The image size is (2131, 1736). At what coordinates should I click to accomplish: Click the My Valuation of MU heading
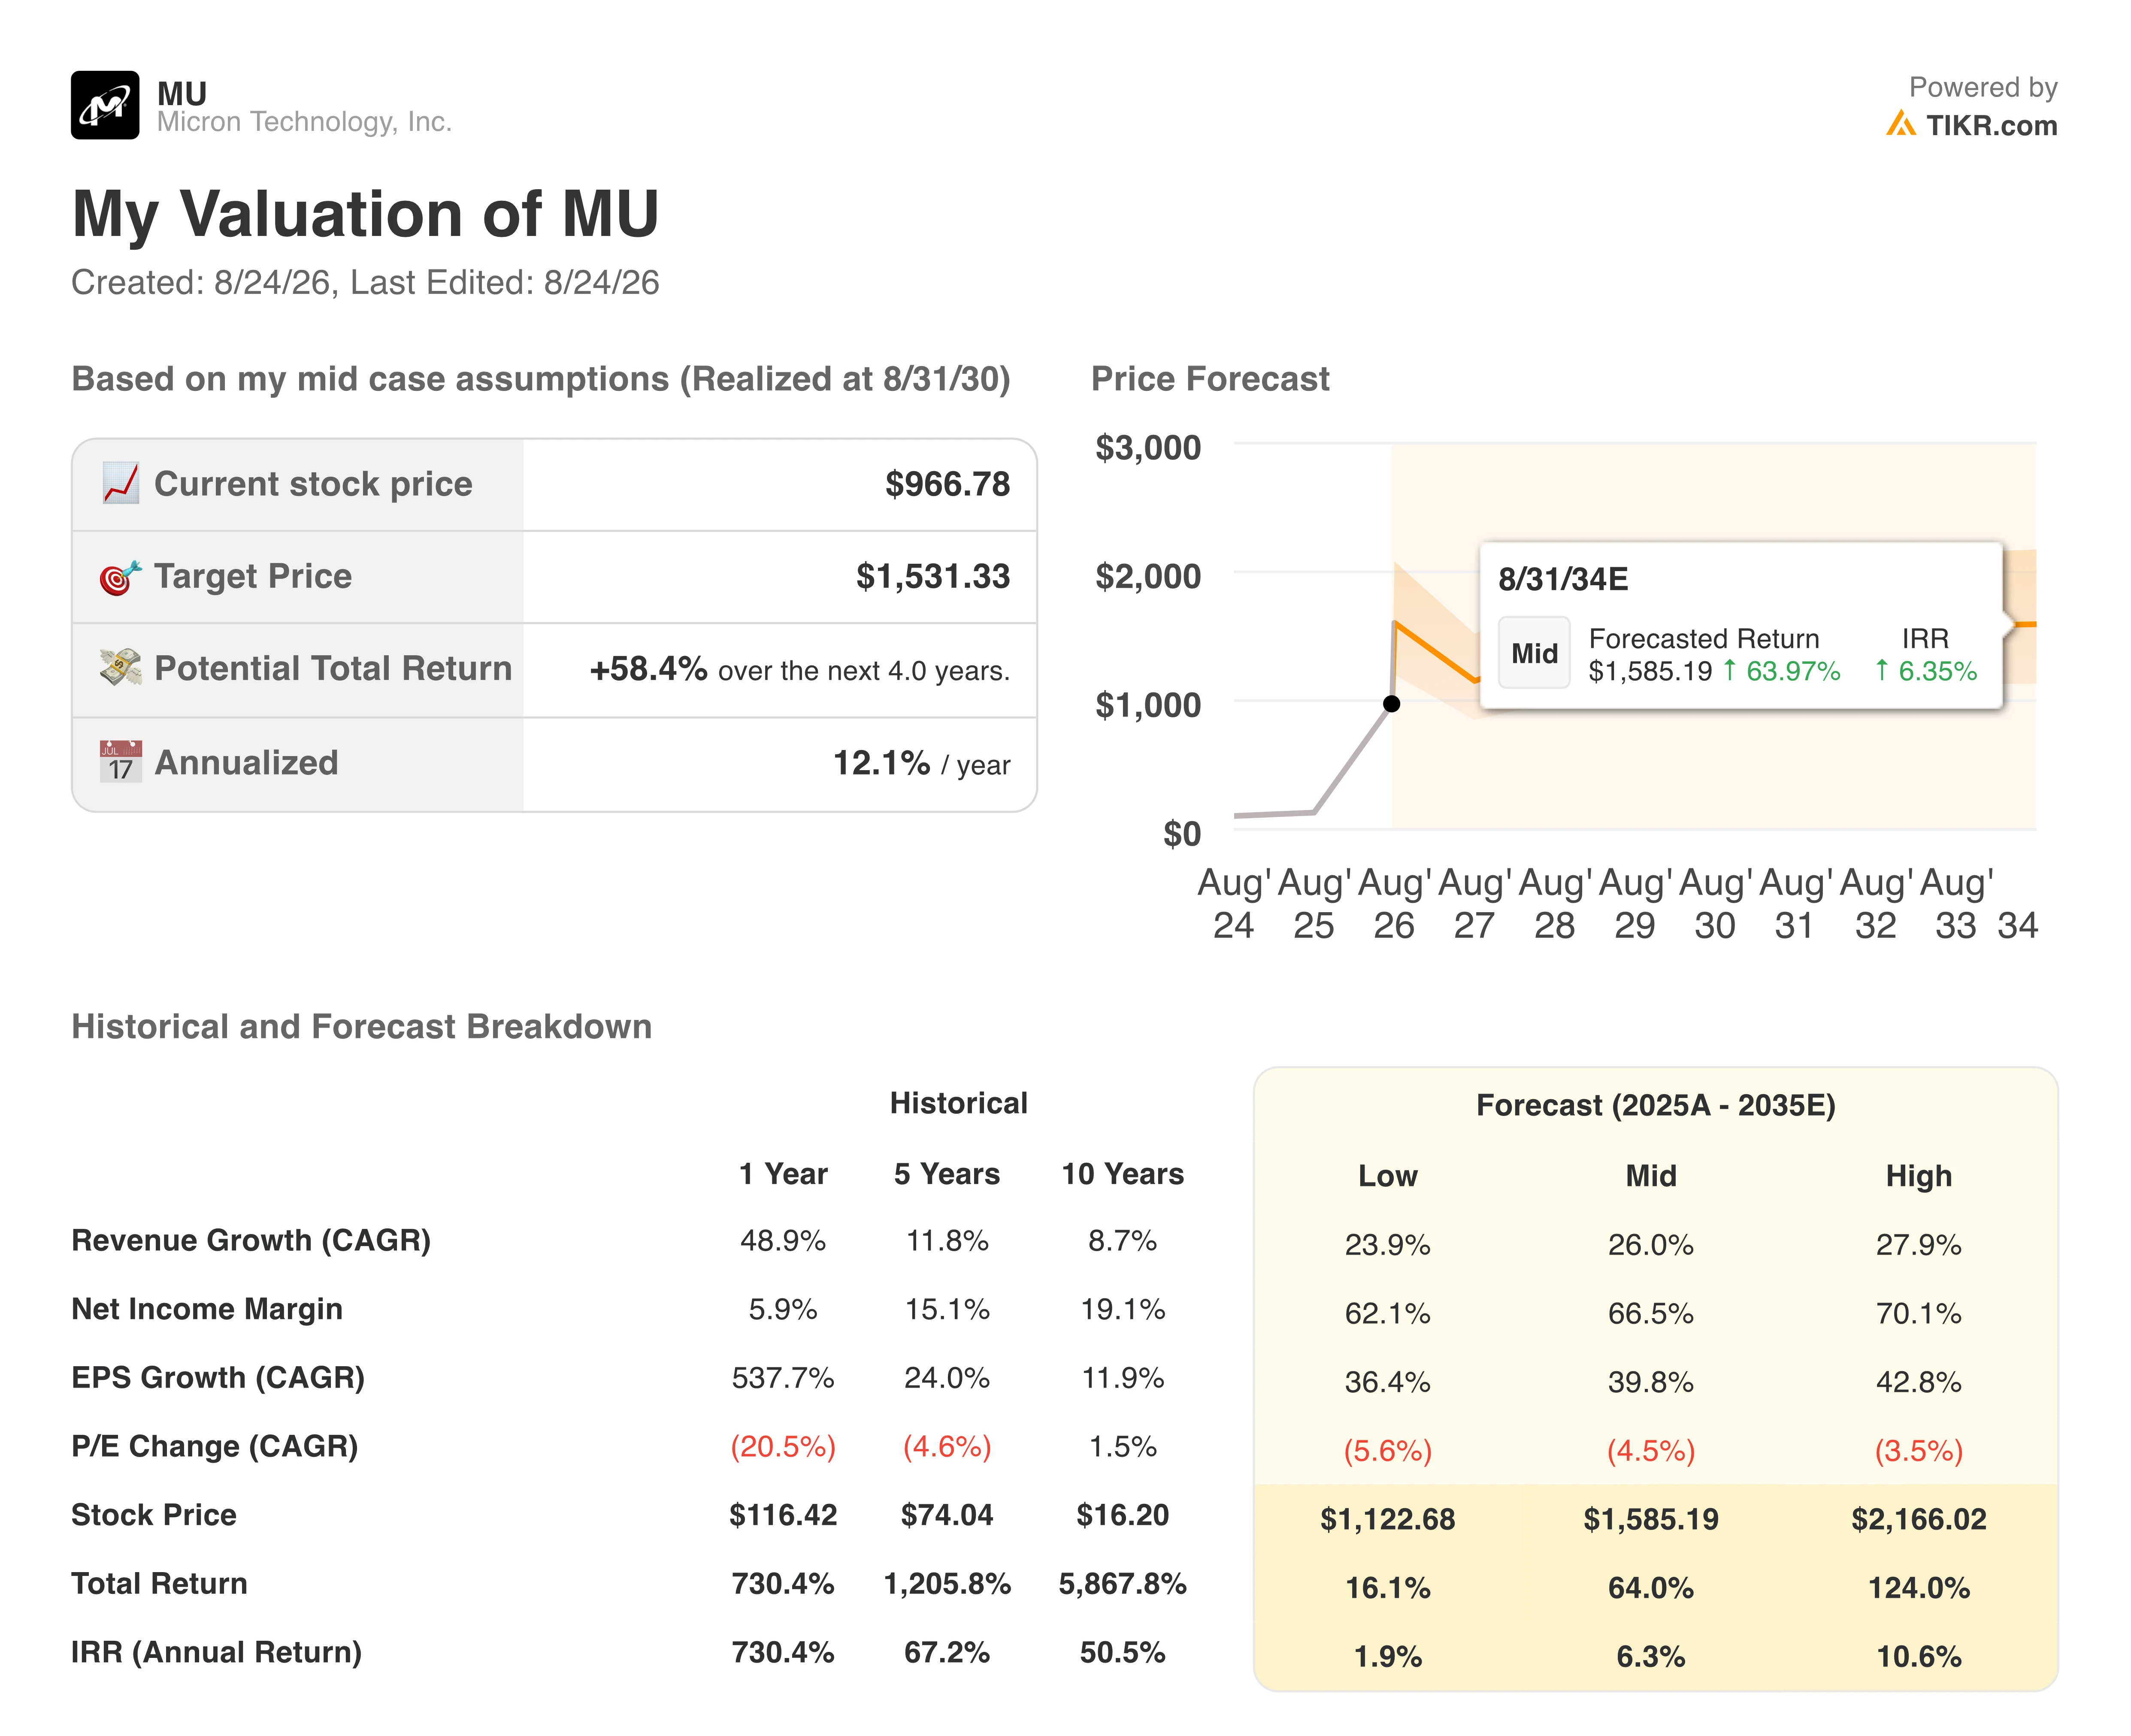click(365, 214)
